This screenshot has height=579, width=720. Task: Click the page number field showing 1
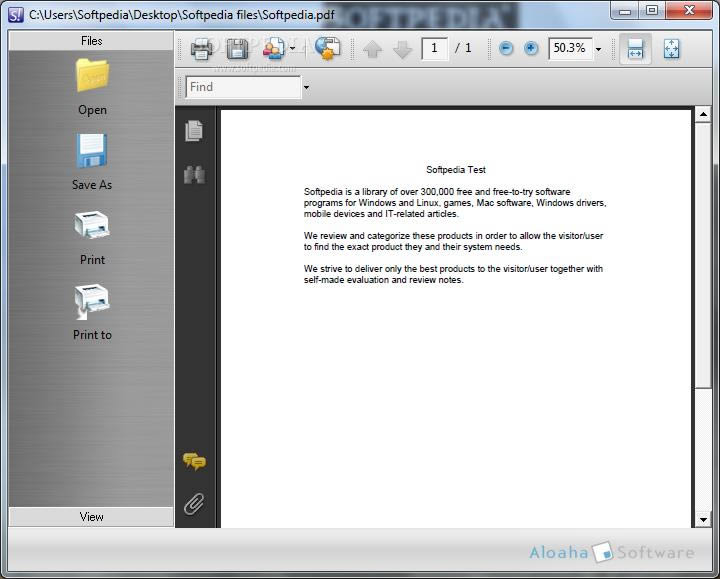click(x=434, y=48)
